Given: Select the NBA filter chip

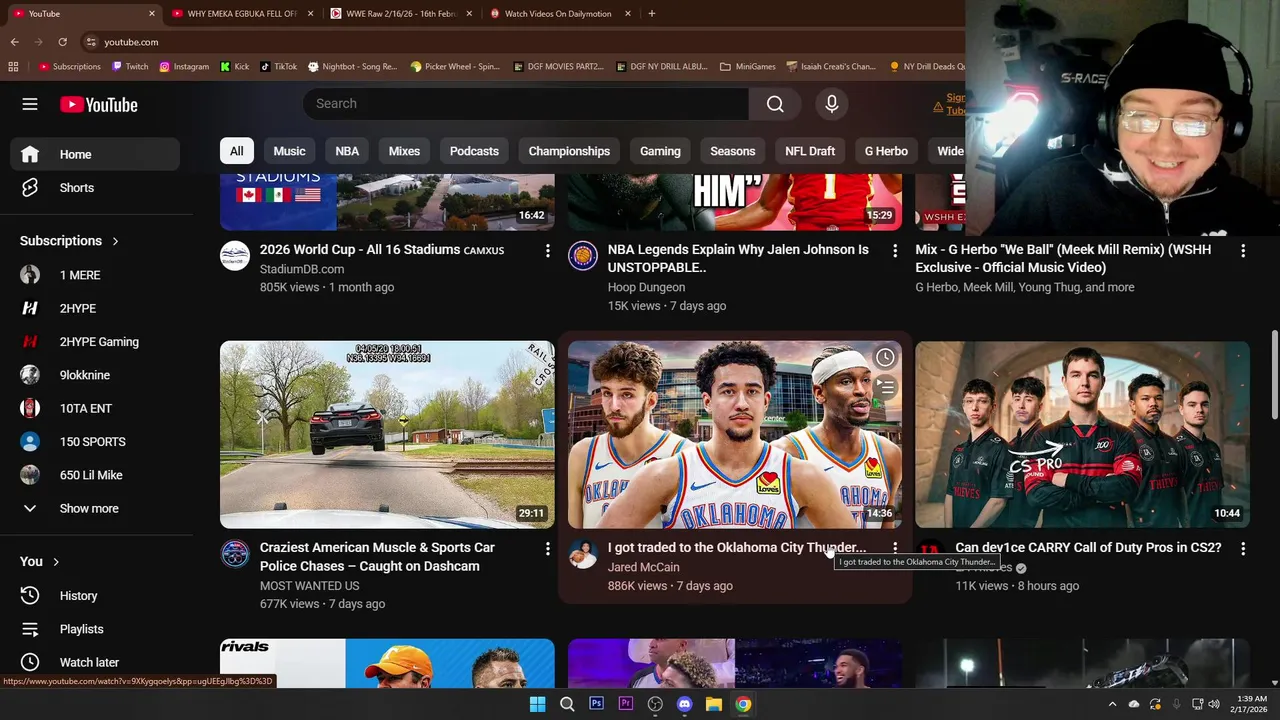Looking at the screenshot, I should click(x=347, y=151).
